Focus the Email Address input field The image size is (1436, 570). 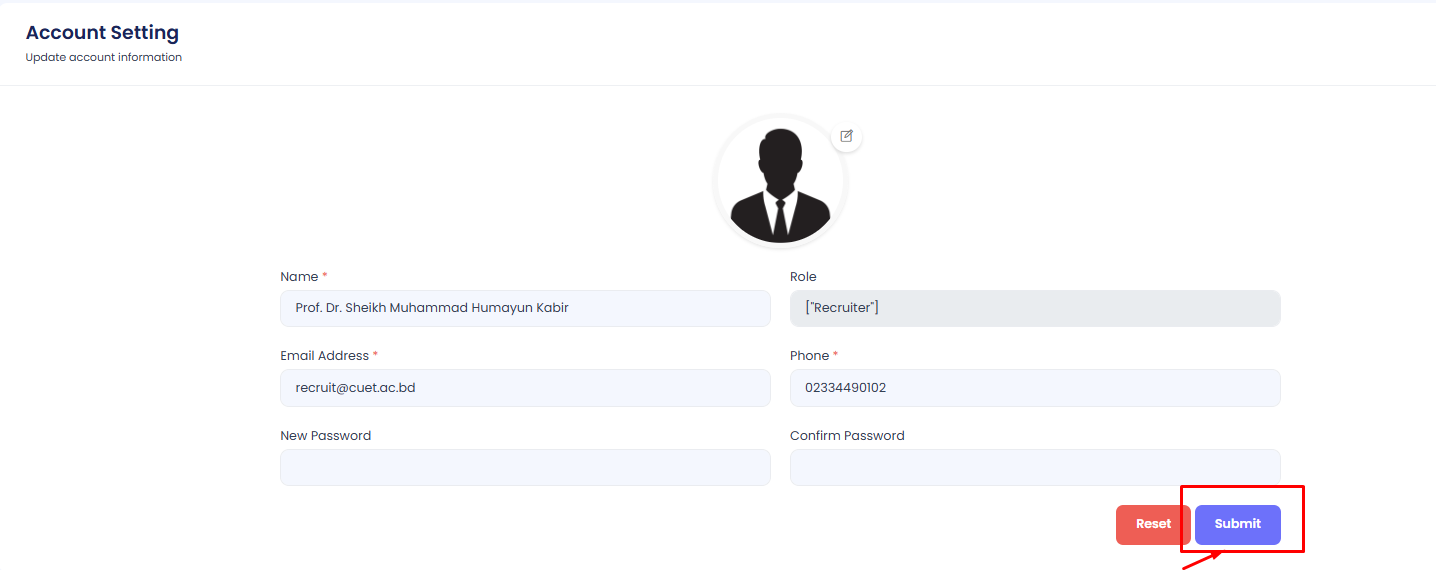pos(525,388)
